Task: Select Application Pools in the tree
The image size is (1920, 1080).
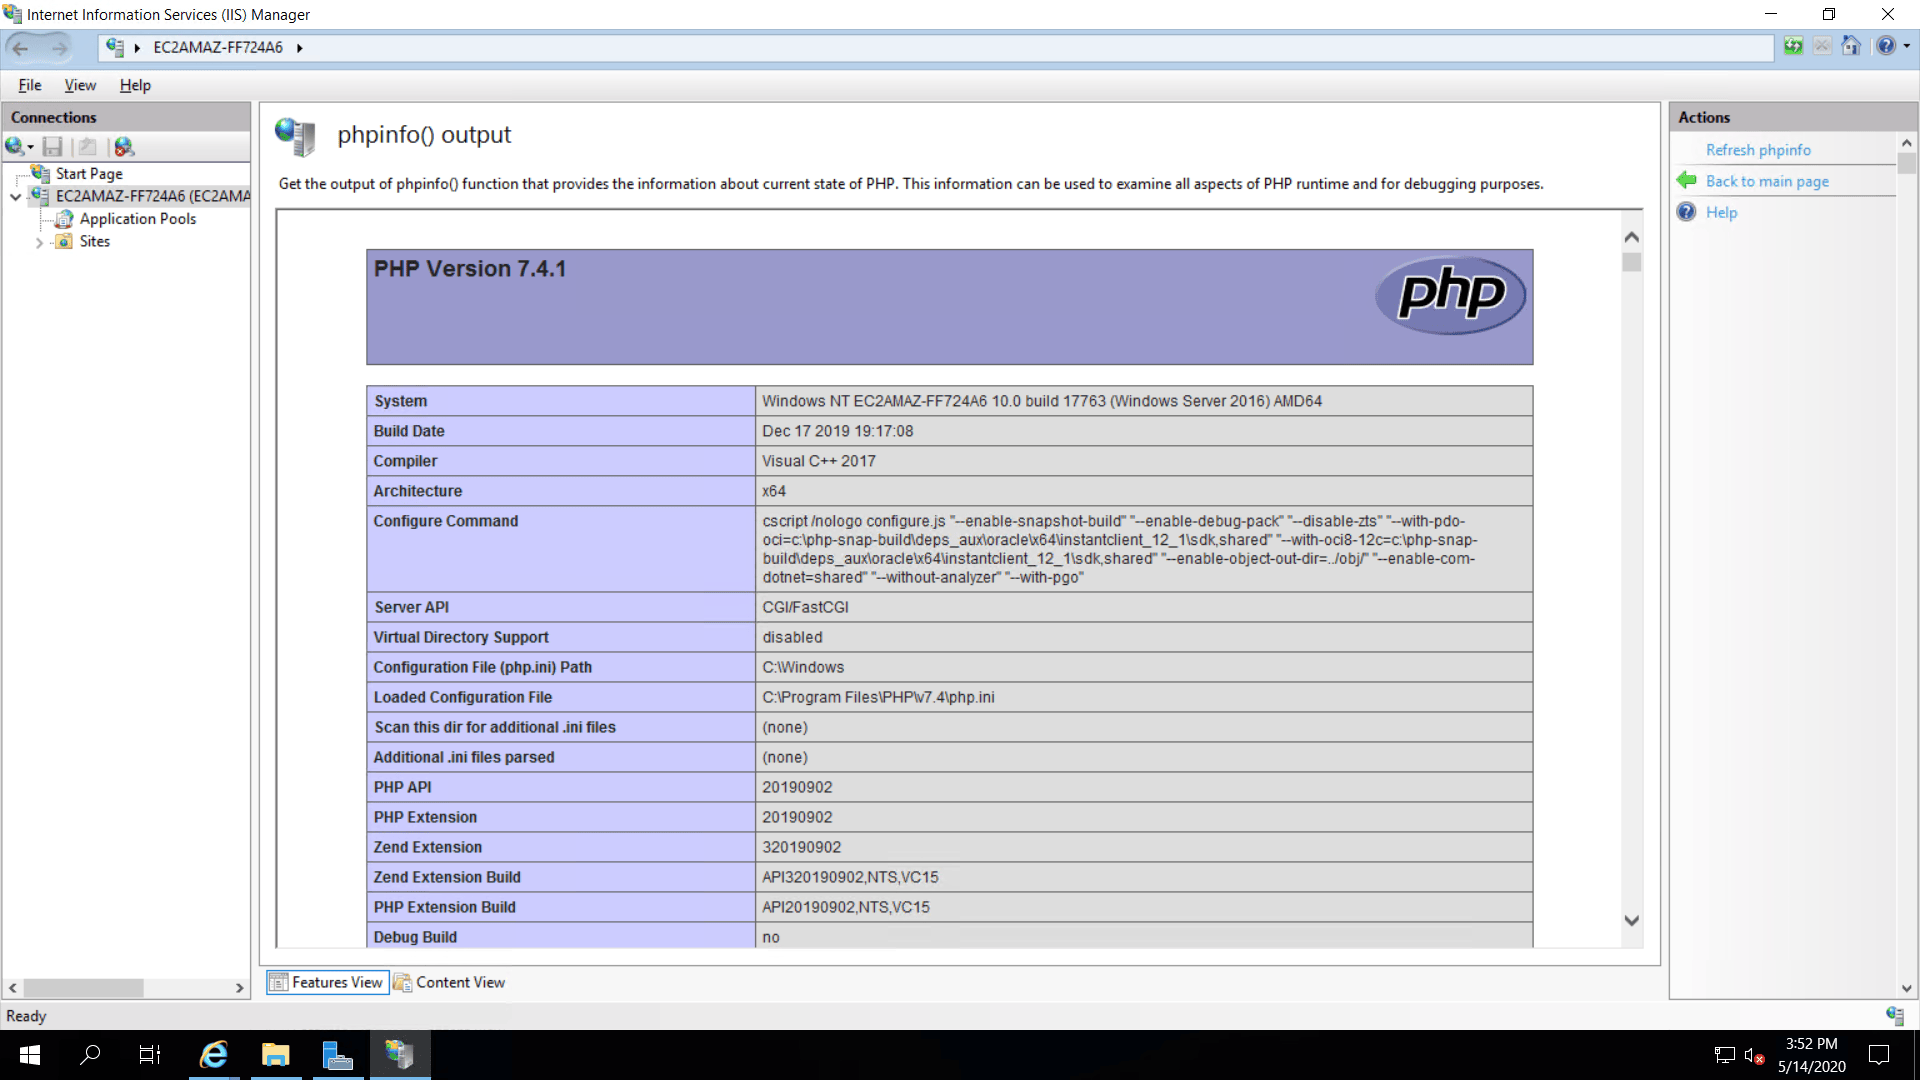Action: (138, 219)
